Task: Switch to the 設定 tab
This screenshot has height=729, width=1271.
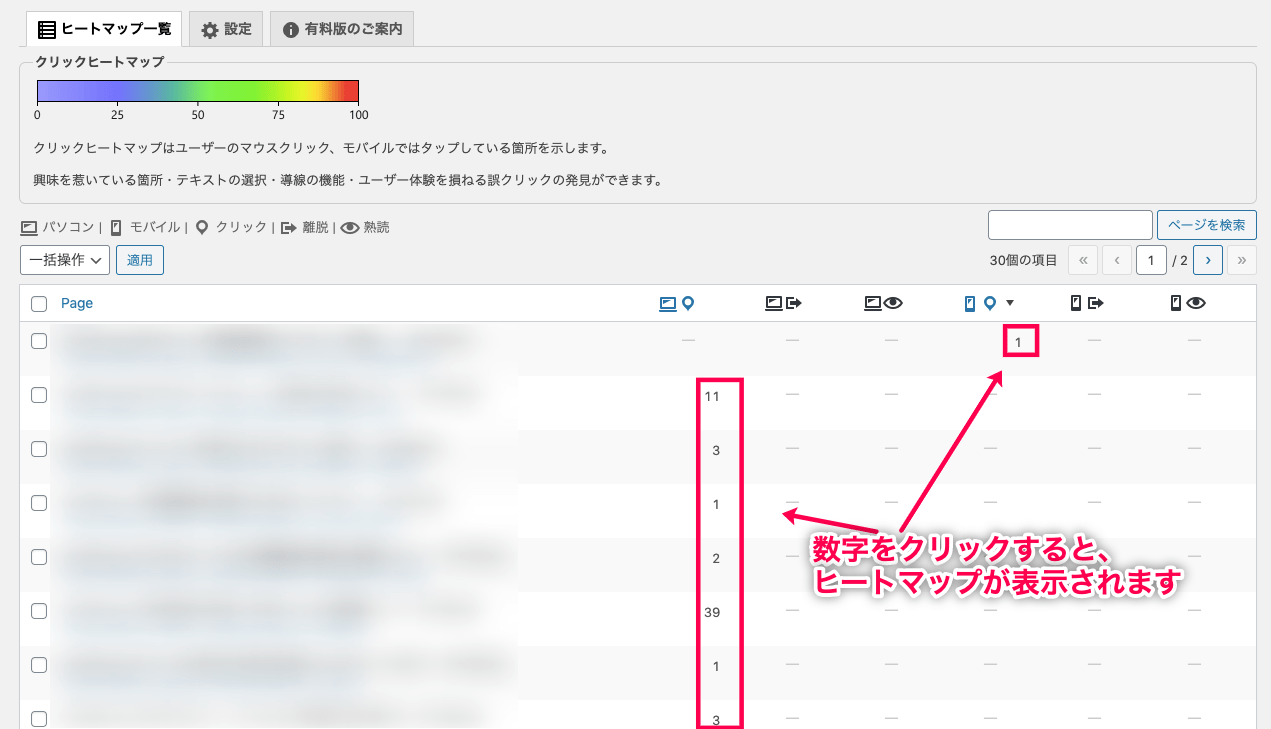Action: point(226,29)
